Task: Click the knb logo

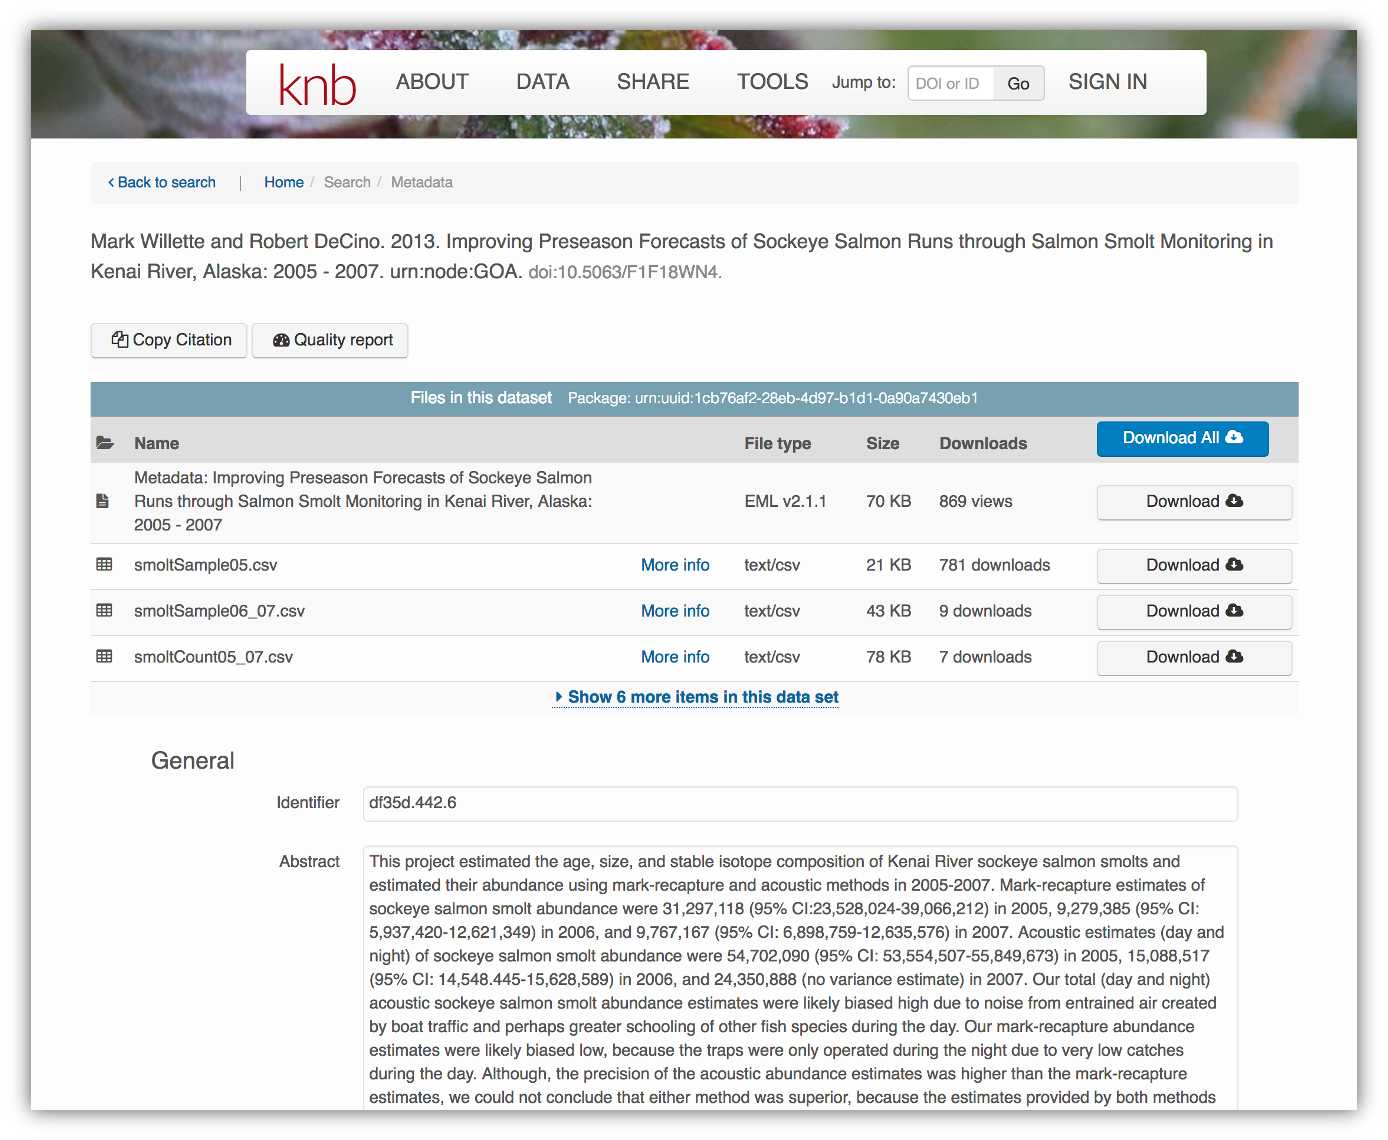Action: point(317,84)
